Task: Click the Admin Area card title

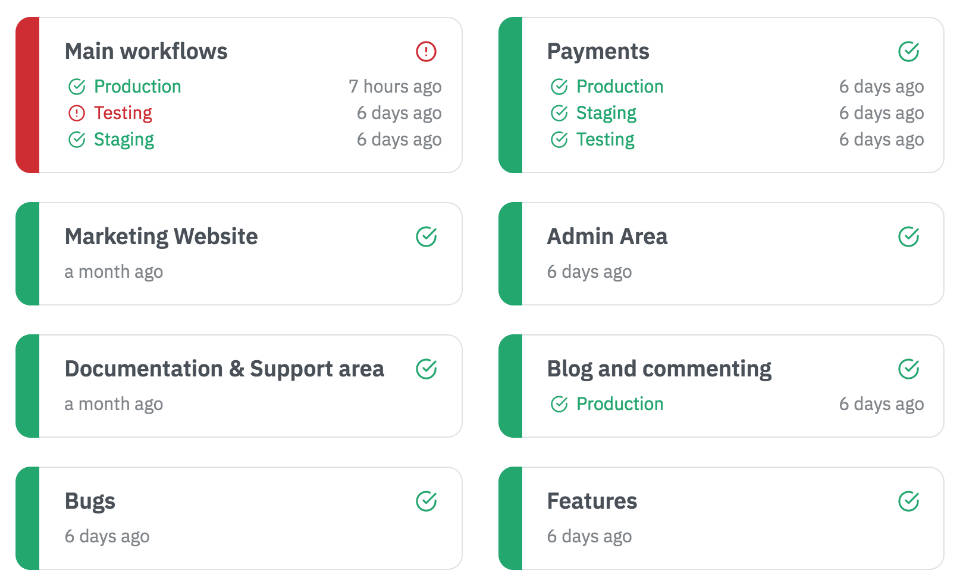Action: (607, 237)
